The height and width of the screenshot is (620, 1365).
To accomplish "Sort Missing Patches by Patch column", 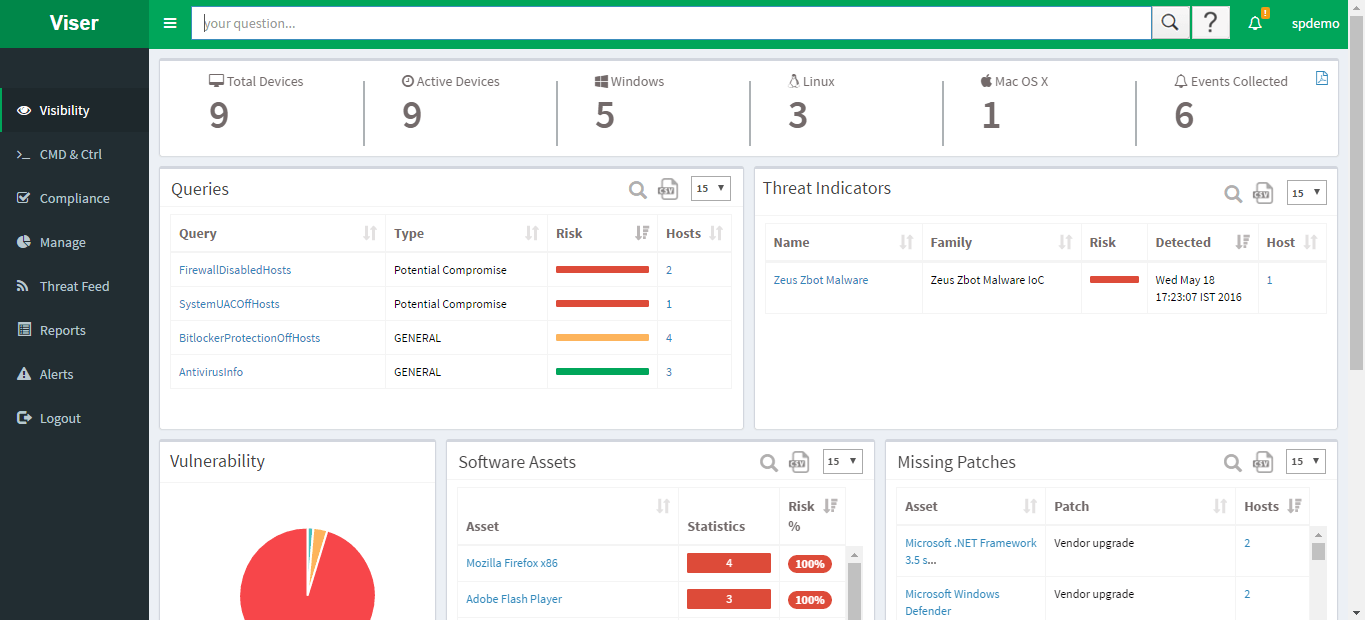I will pos(1141,506).
